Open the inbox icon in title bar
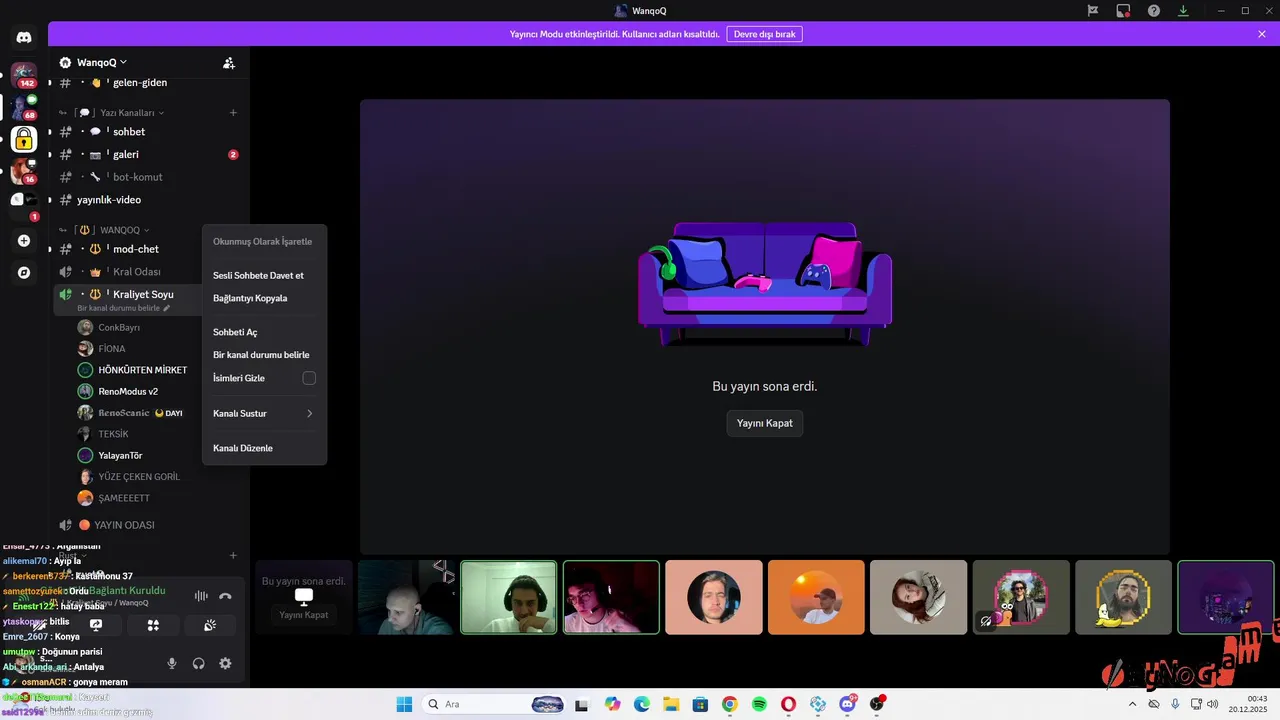The height and width of the screenshot is (720, 1280). (1123, 11)
